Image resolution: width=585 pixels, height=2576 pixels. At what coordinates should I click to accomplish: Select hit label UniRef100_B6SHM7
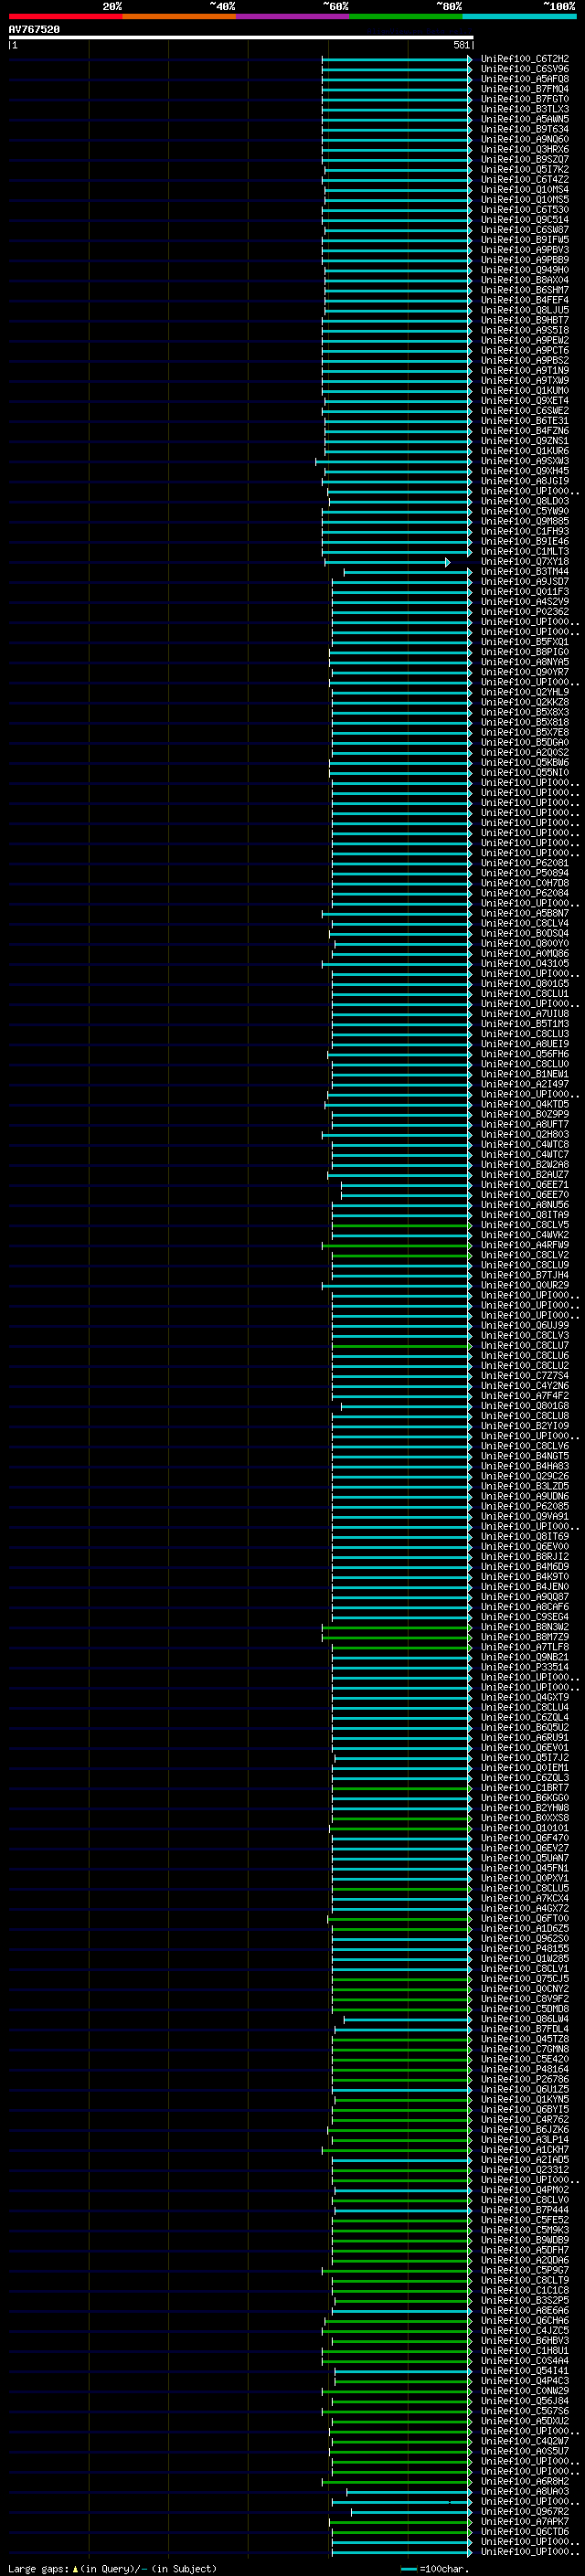coord(525,290)
